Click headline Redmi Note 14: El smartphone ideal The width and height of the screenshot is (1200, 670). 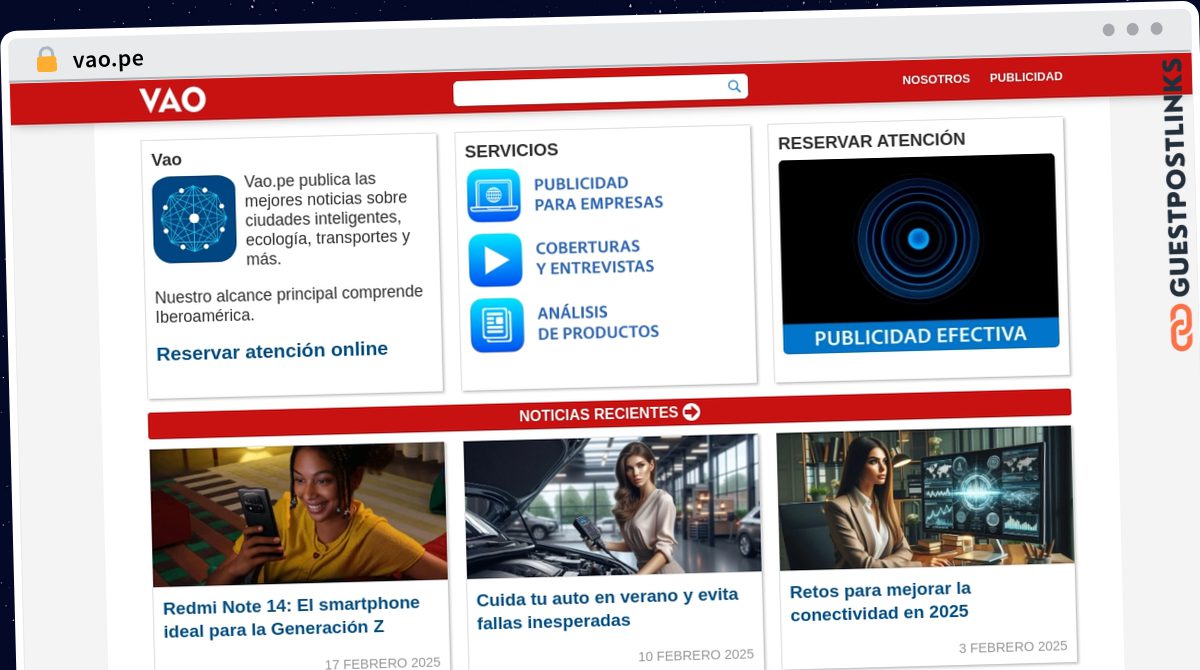coord(291,616)
